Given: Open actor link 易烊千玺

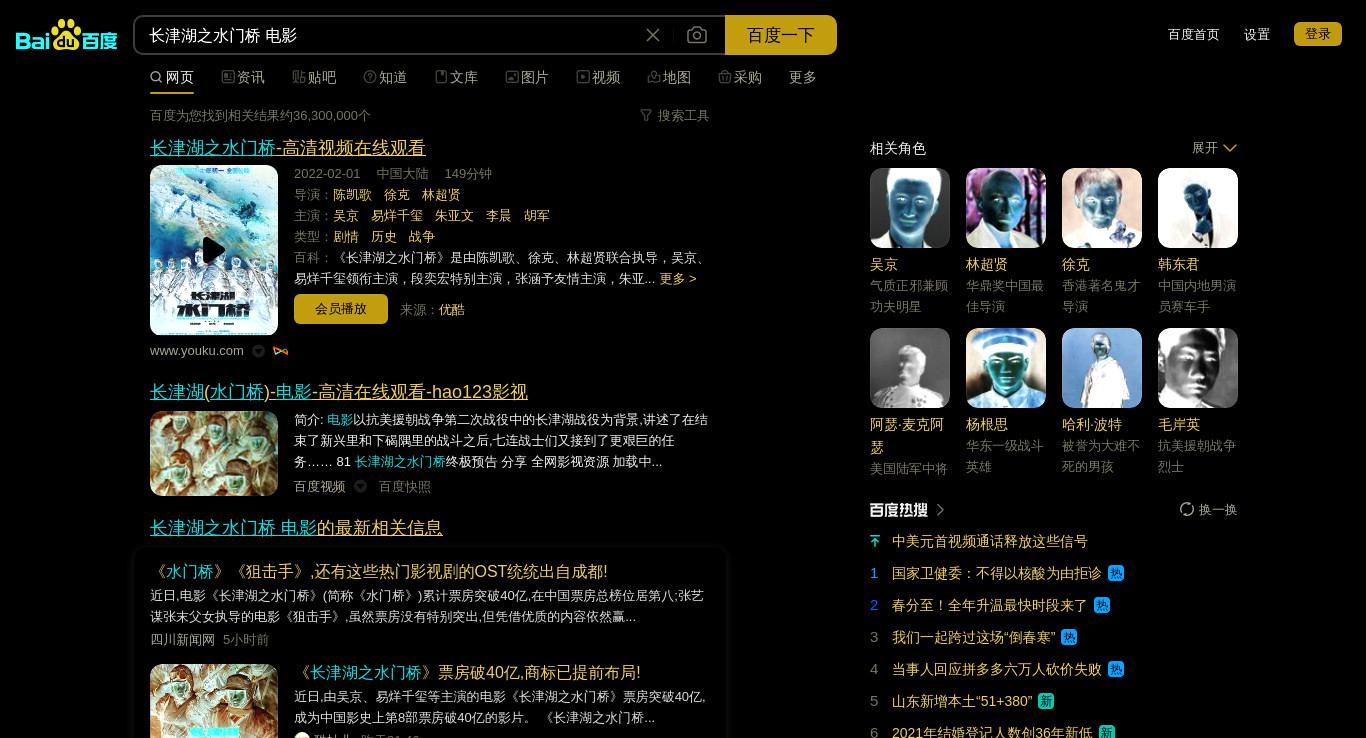Looking at the screenshot, I should (x=397, y=216).
